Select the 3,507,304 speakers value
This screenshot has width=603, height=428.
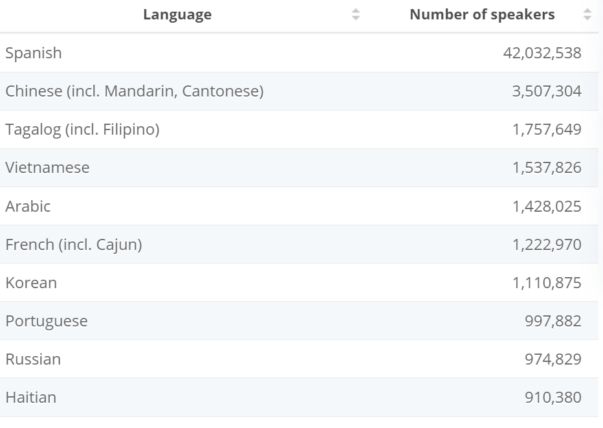coord(546,91)
